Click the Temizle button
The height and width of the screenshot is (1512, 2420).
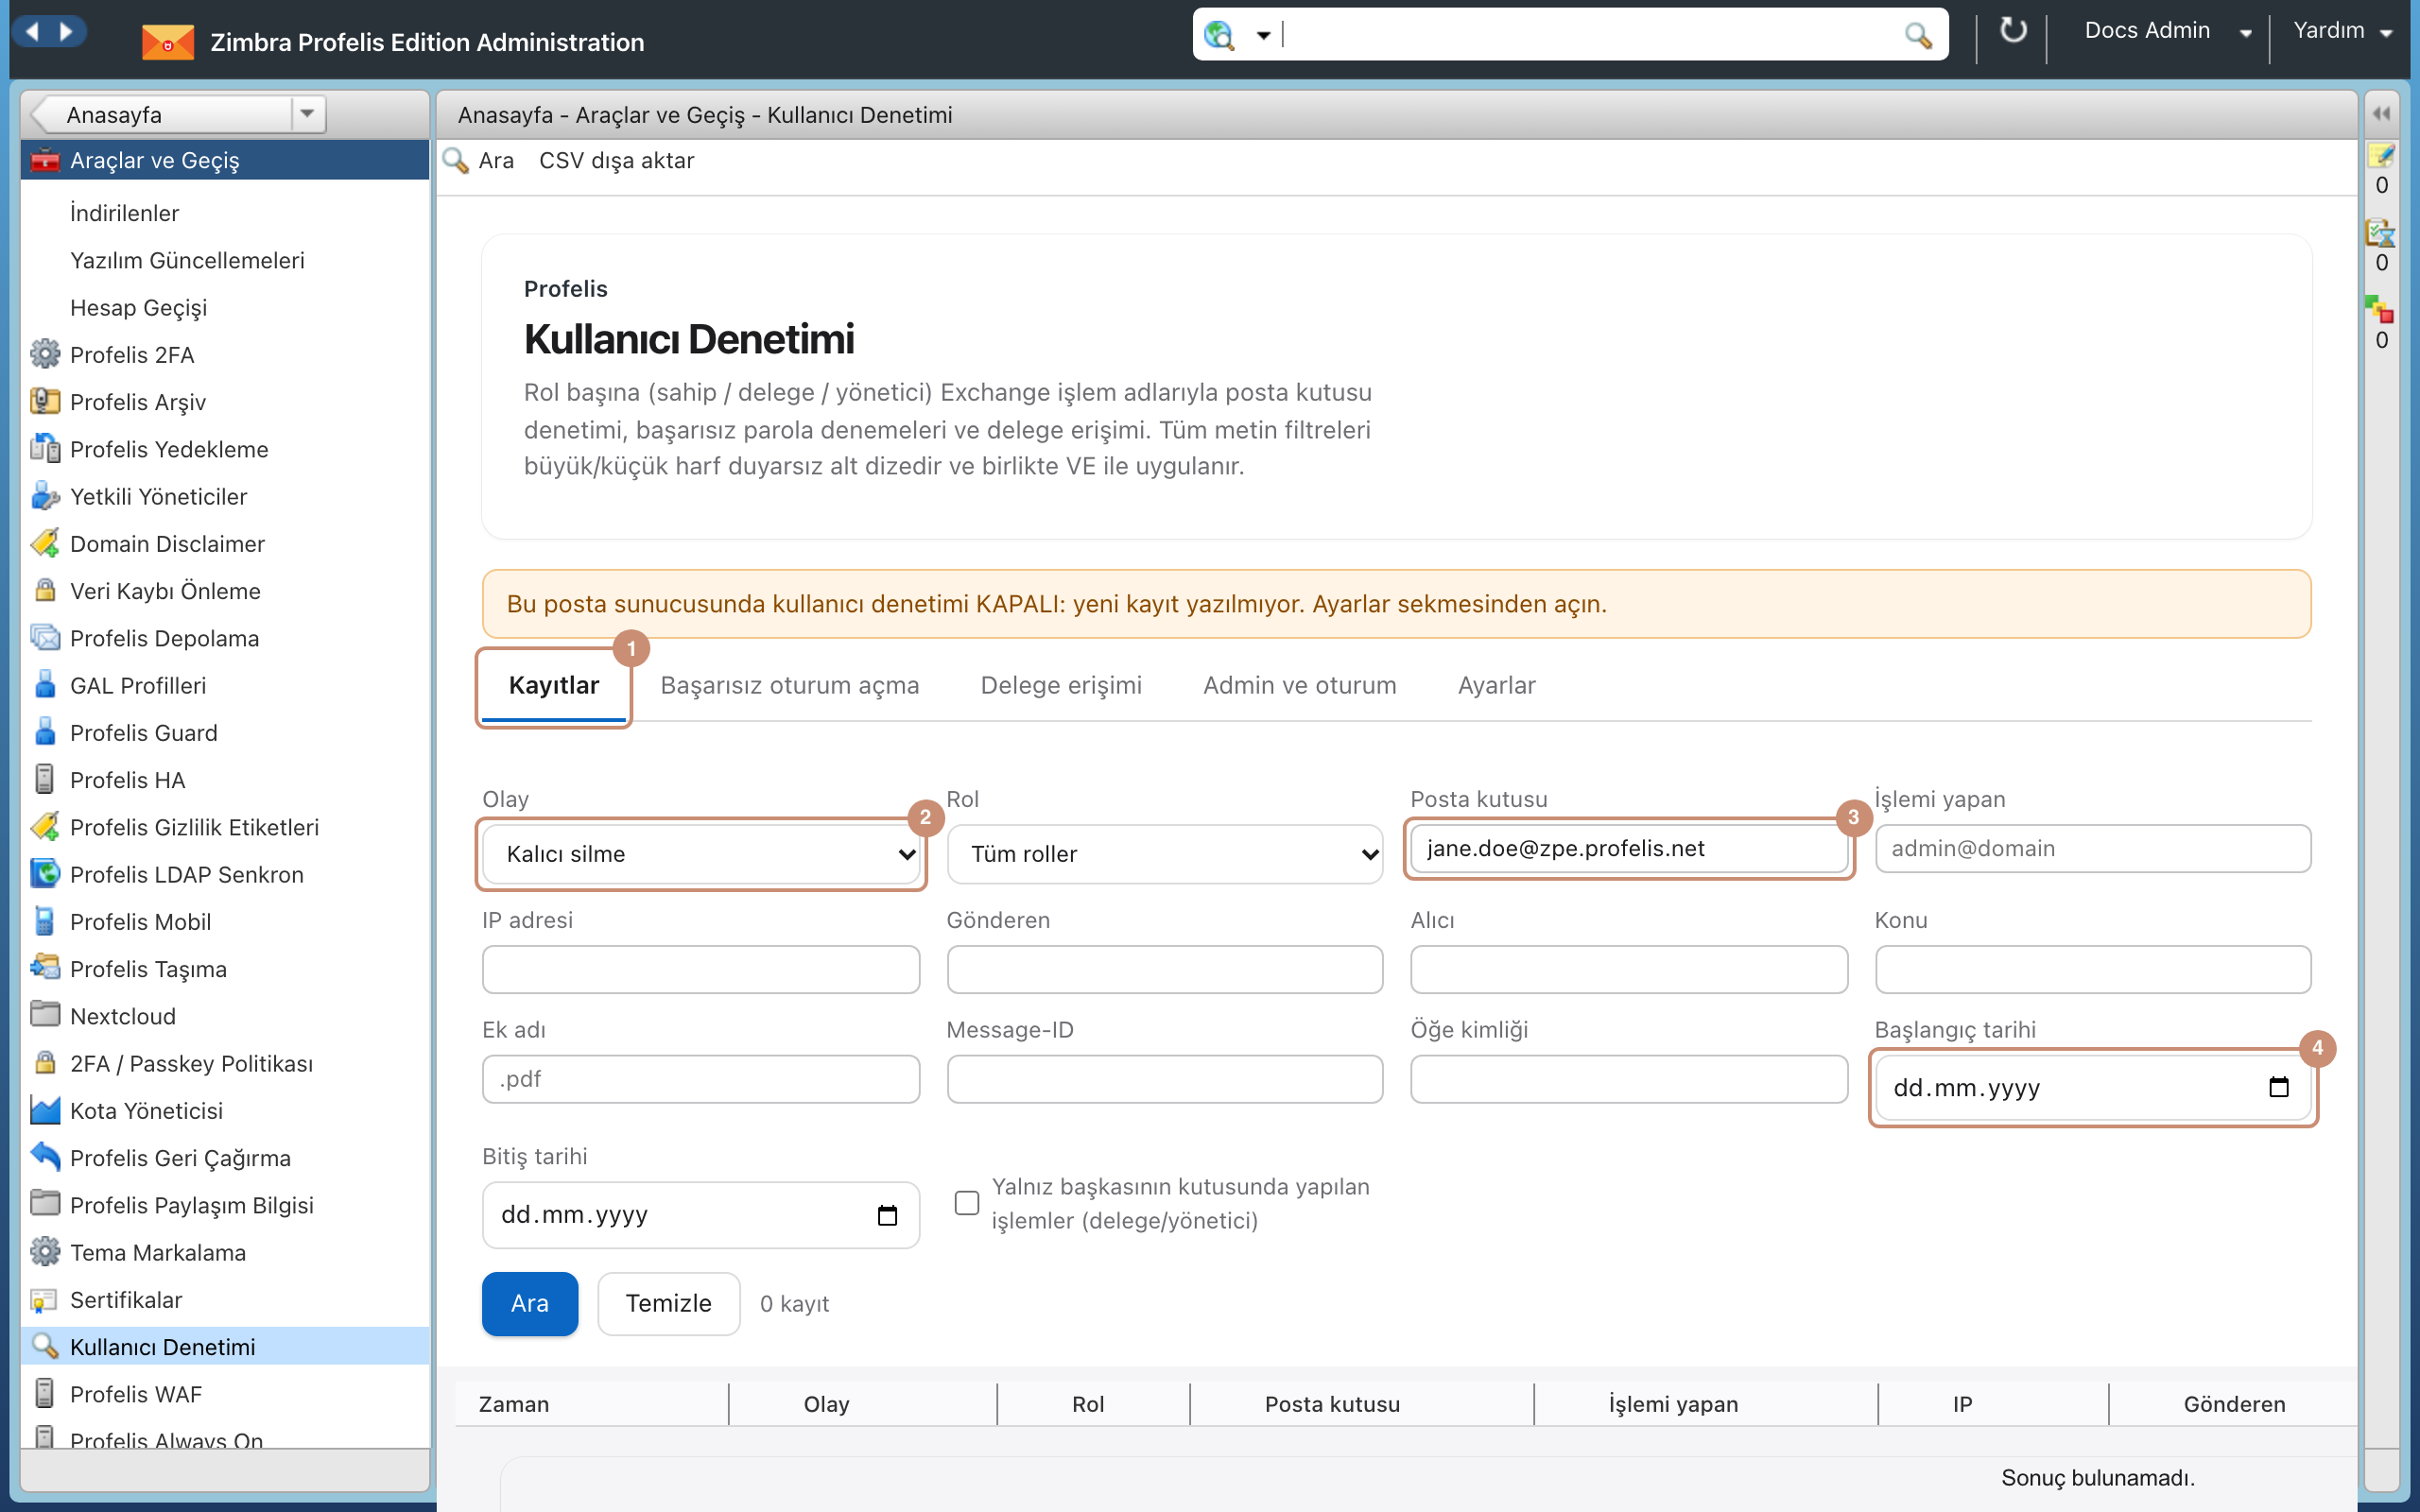click(668, 1303)
